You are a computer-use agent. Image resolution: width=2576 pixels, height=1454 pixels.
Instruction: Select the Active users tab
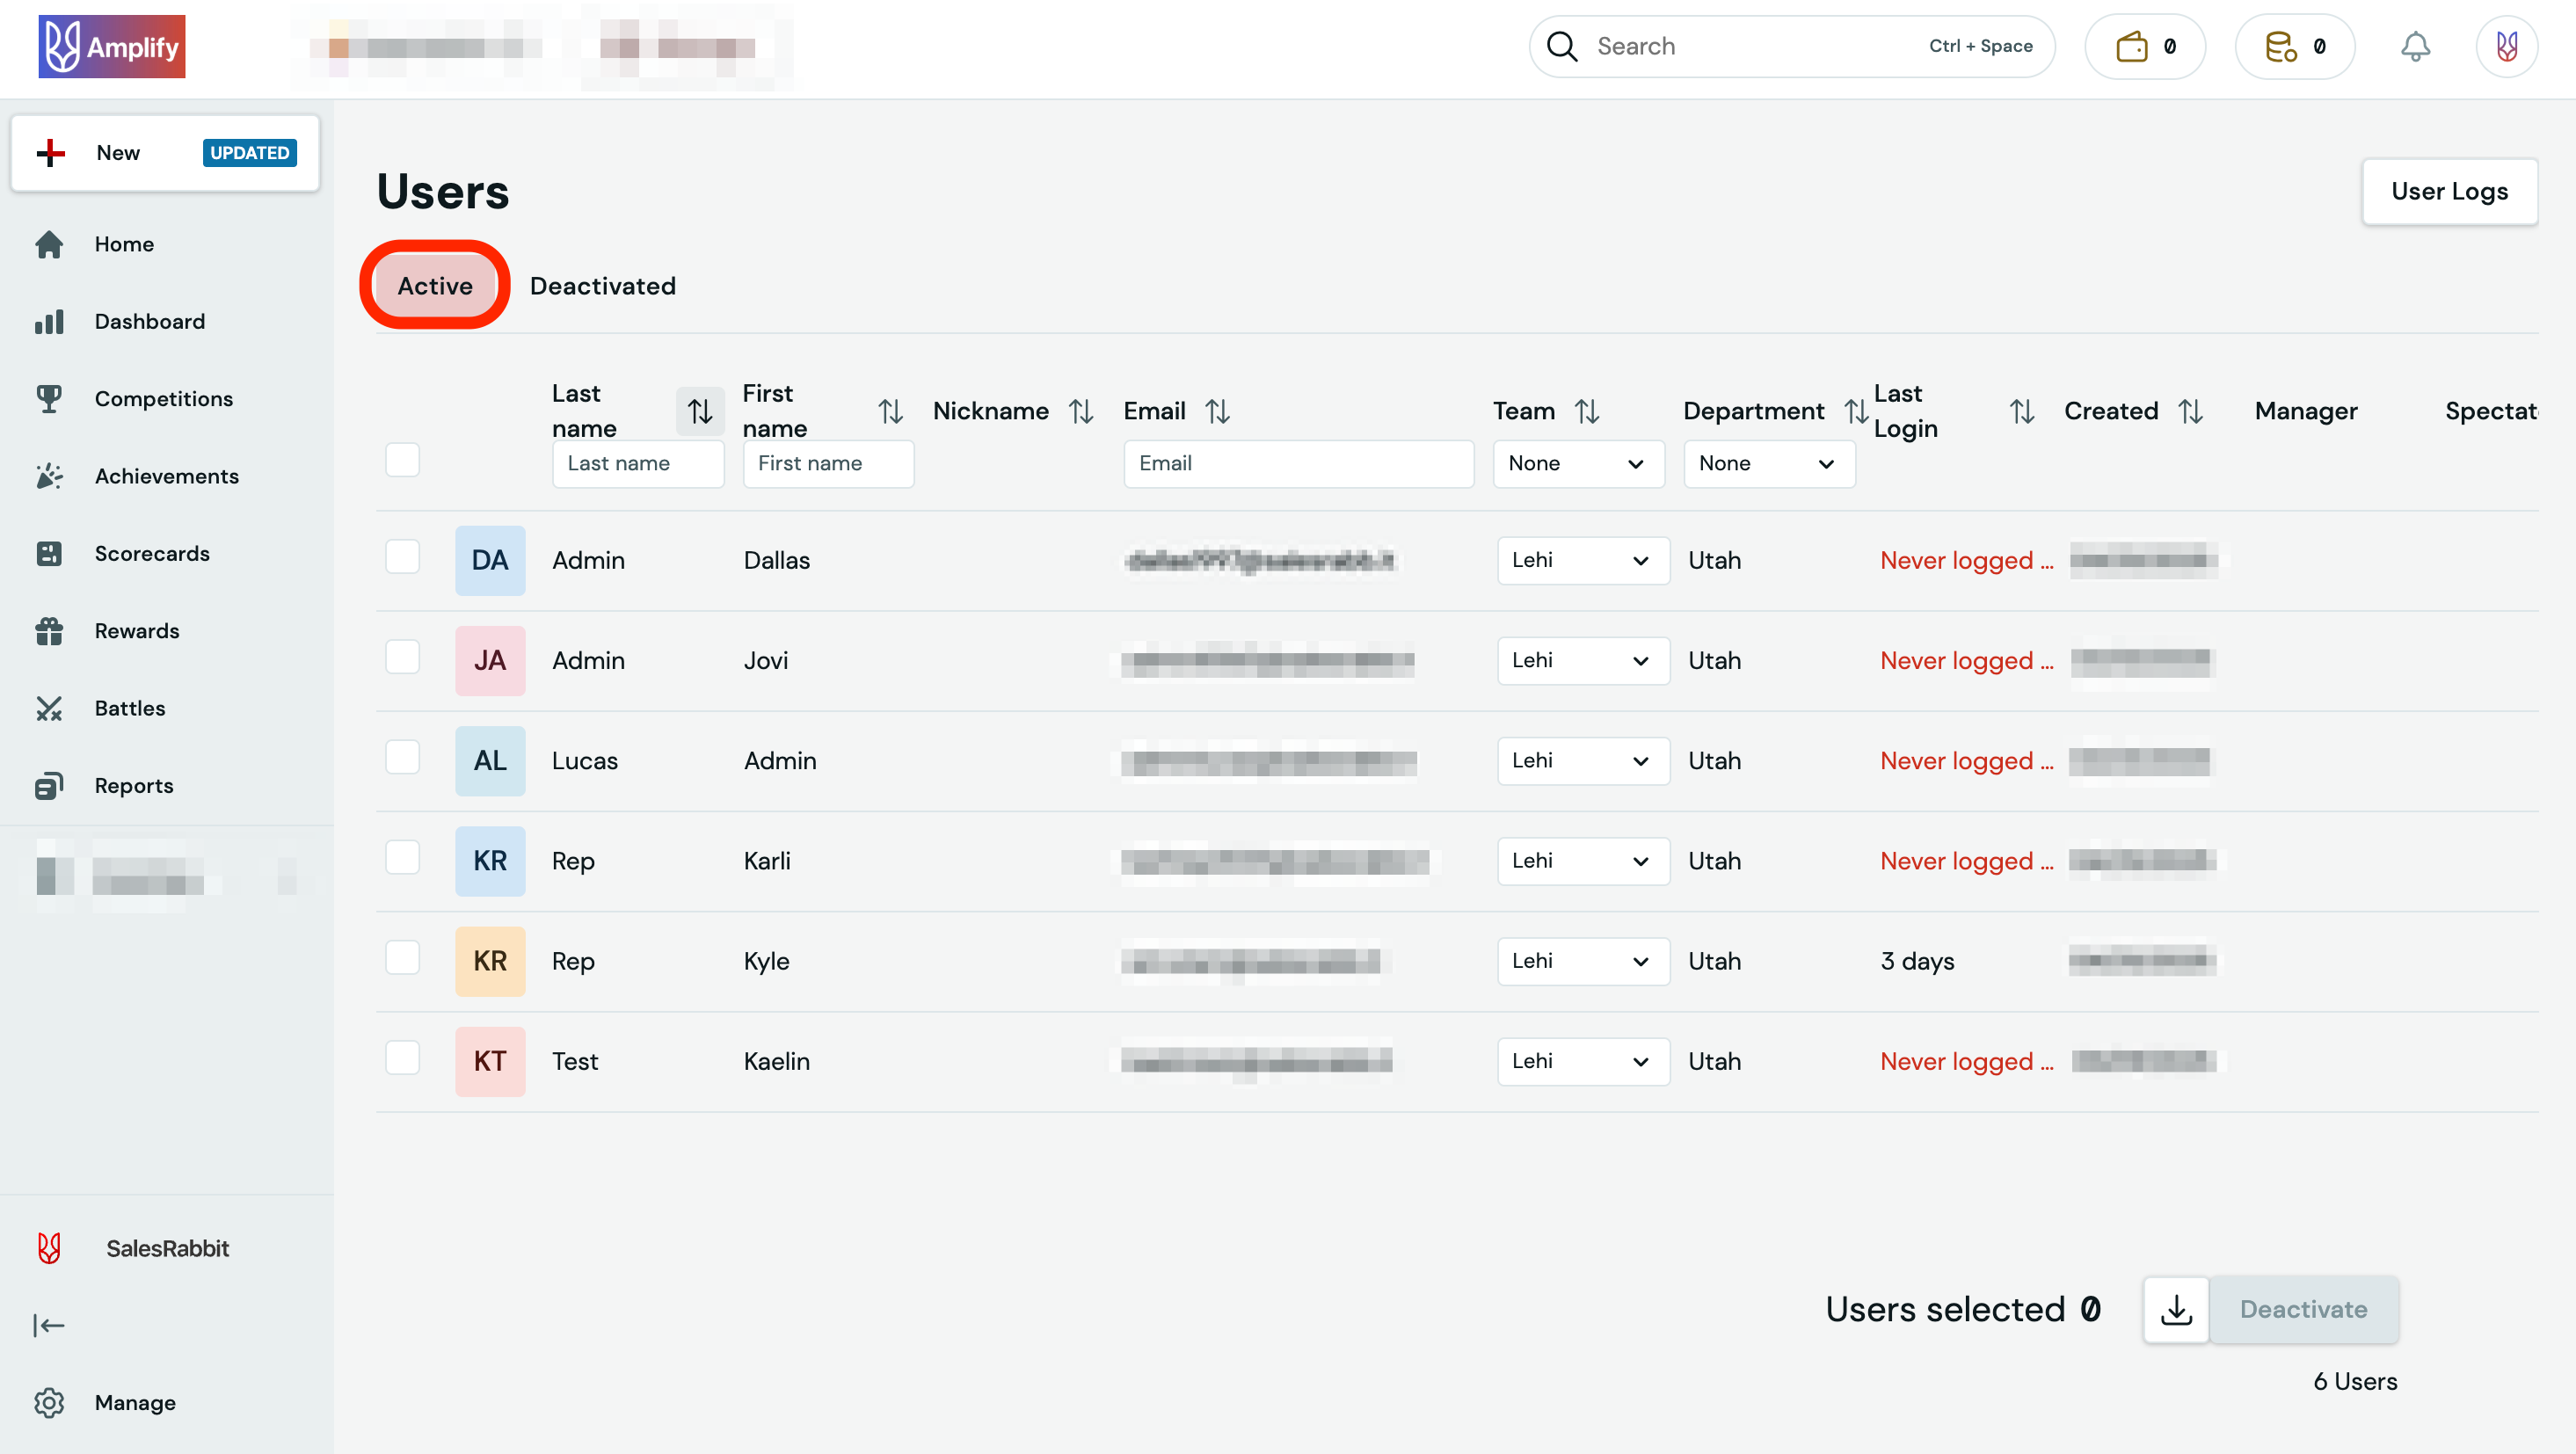[x=434, y=285]
